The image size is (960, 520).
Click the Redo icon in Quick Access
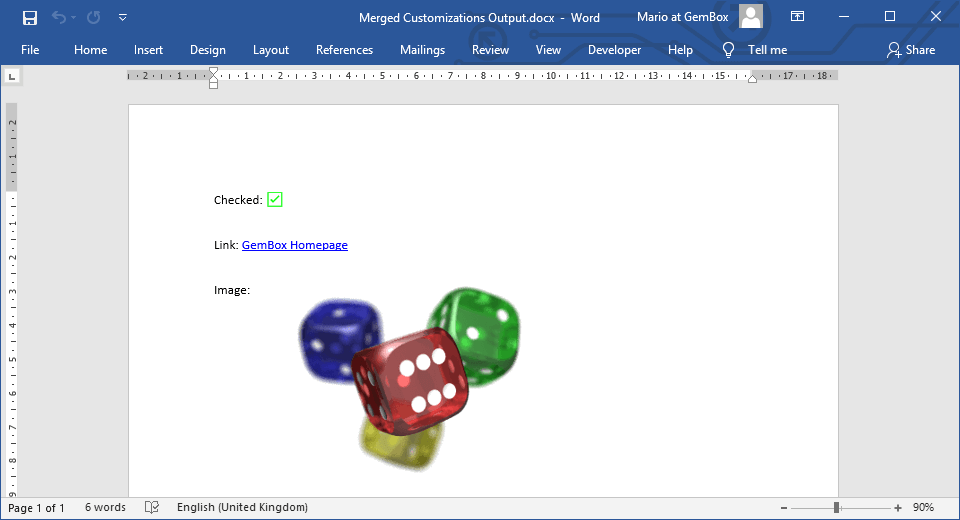point(93,17)
